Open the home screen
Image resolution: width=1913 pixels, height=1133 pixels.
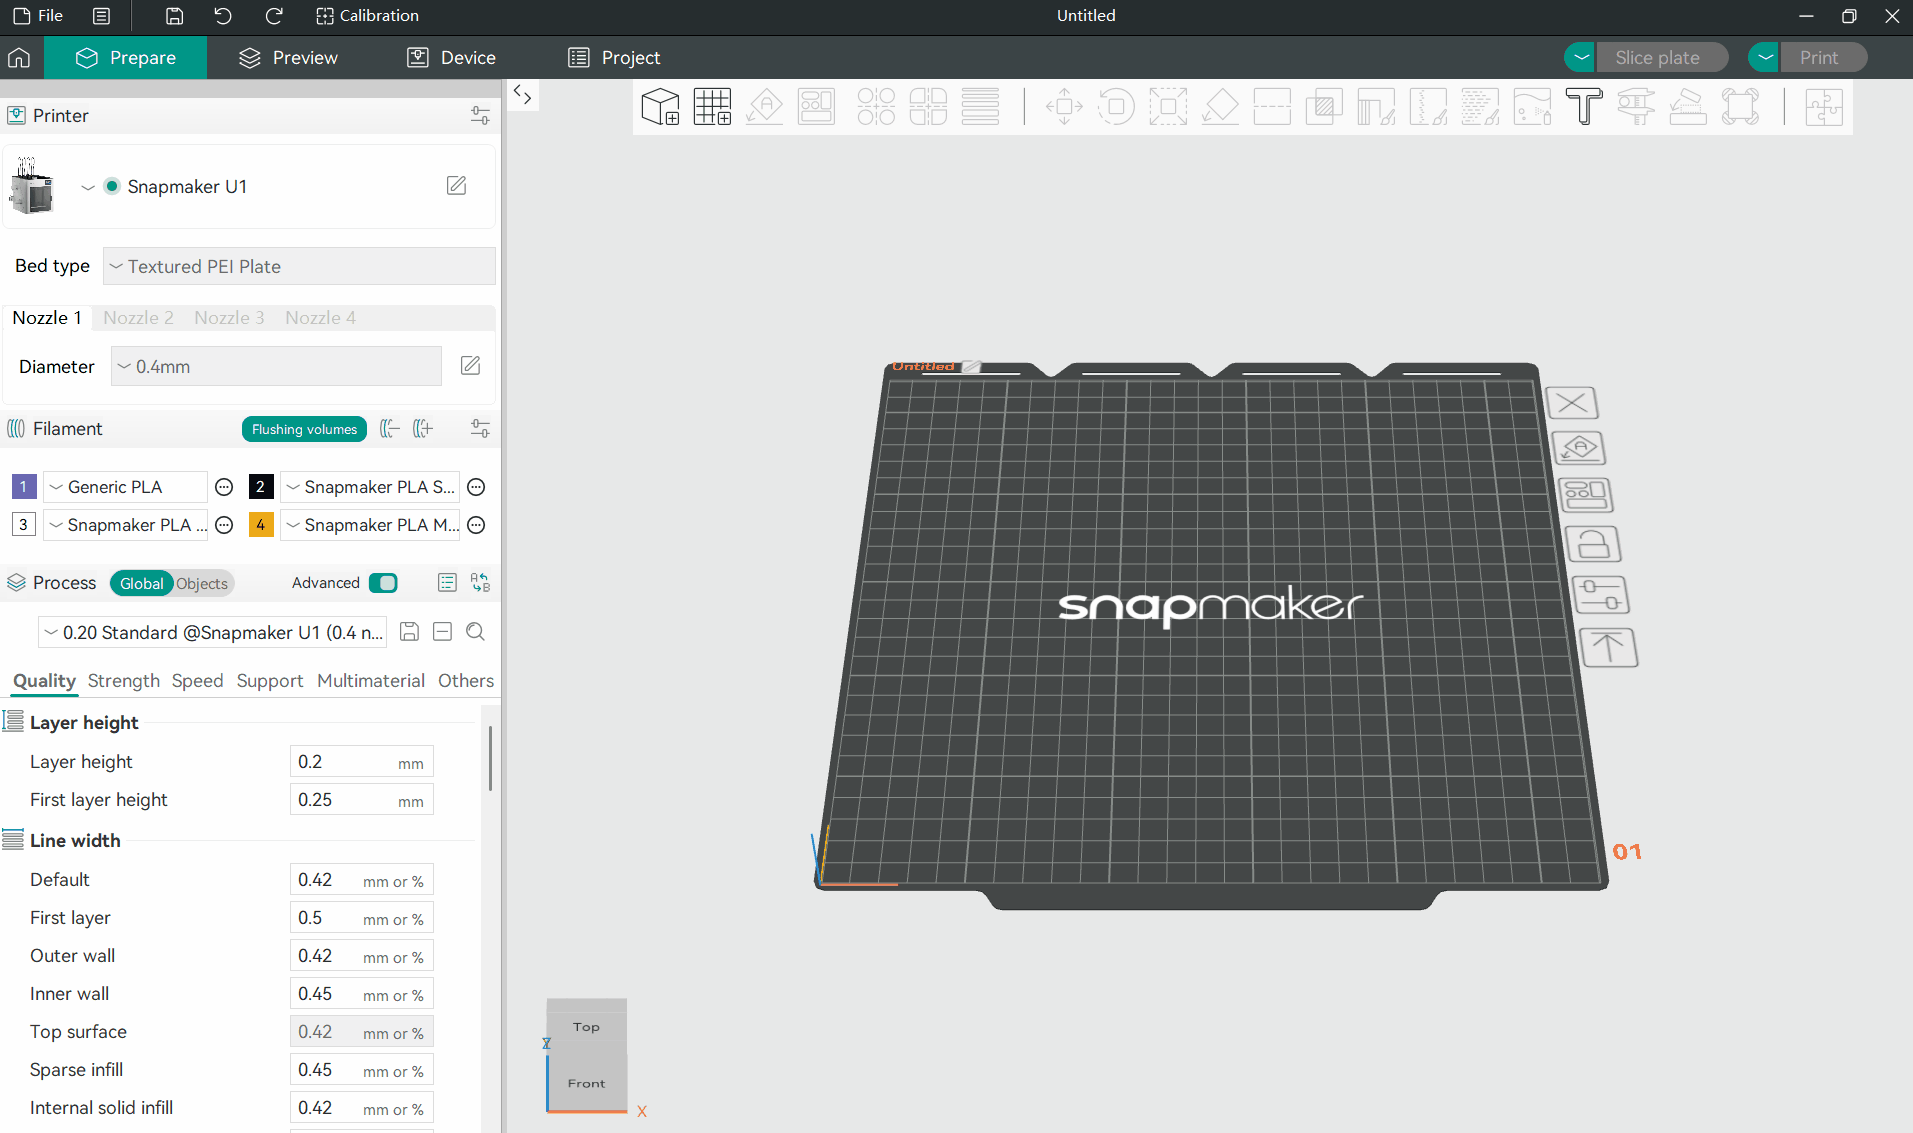pyautogui.click(x=19, y=58)
